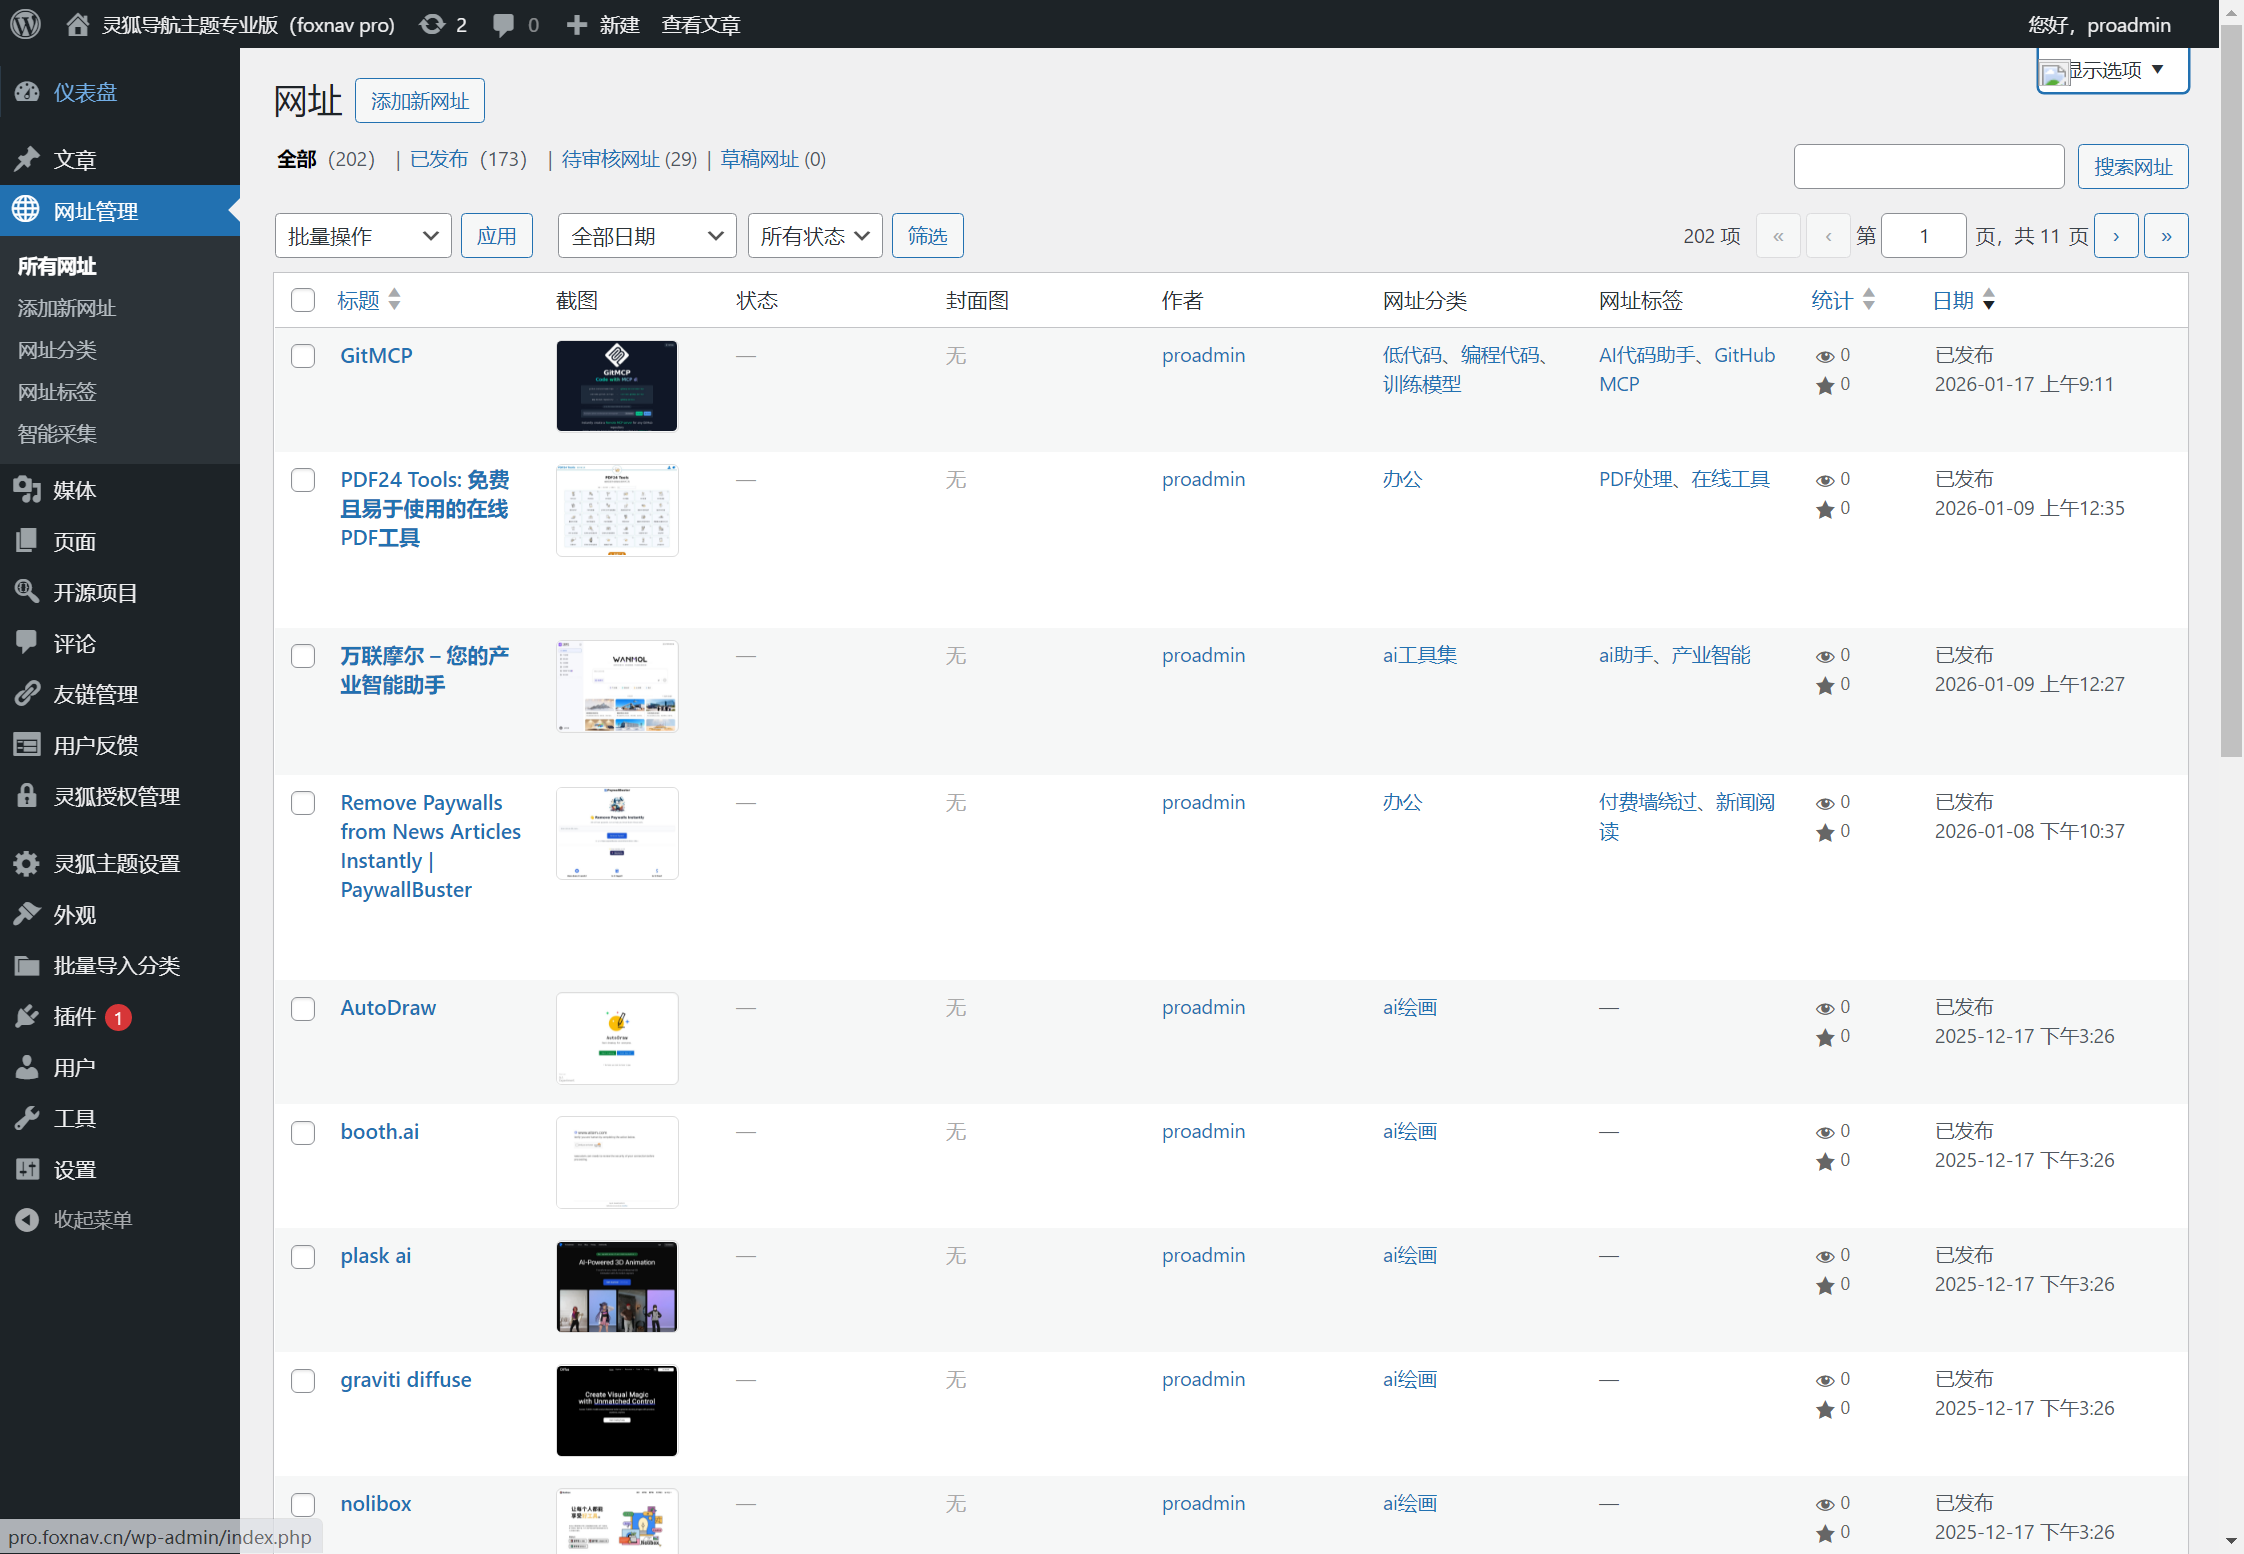
Task: Click the 添加新网址 button
Action: click(x=419, y=101)
